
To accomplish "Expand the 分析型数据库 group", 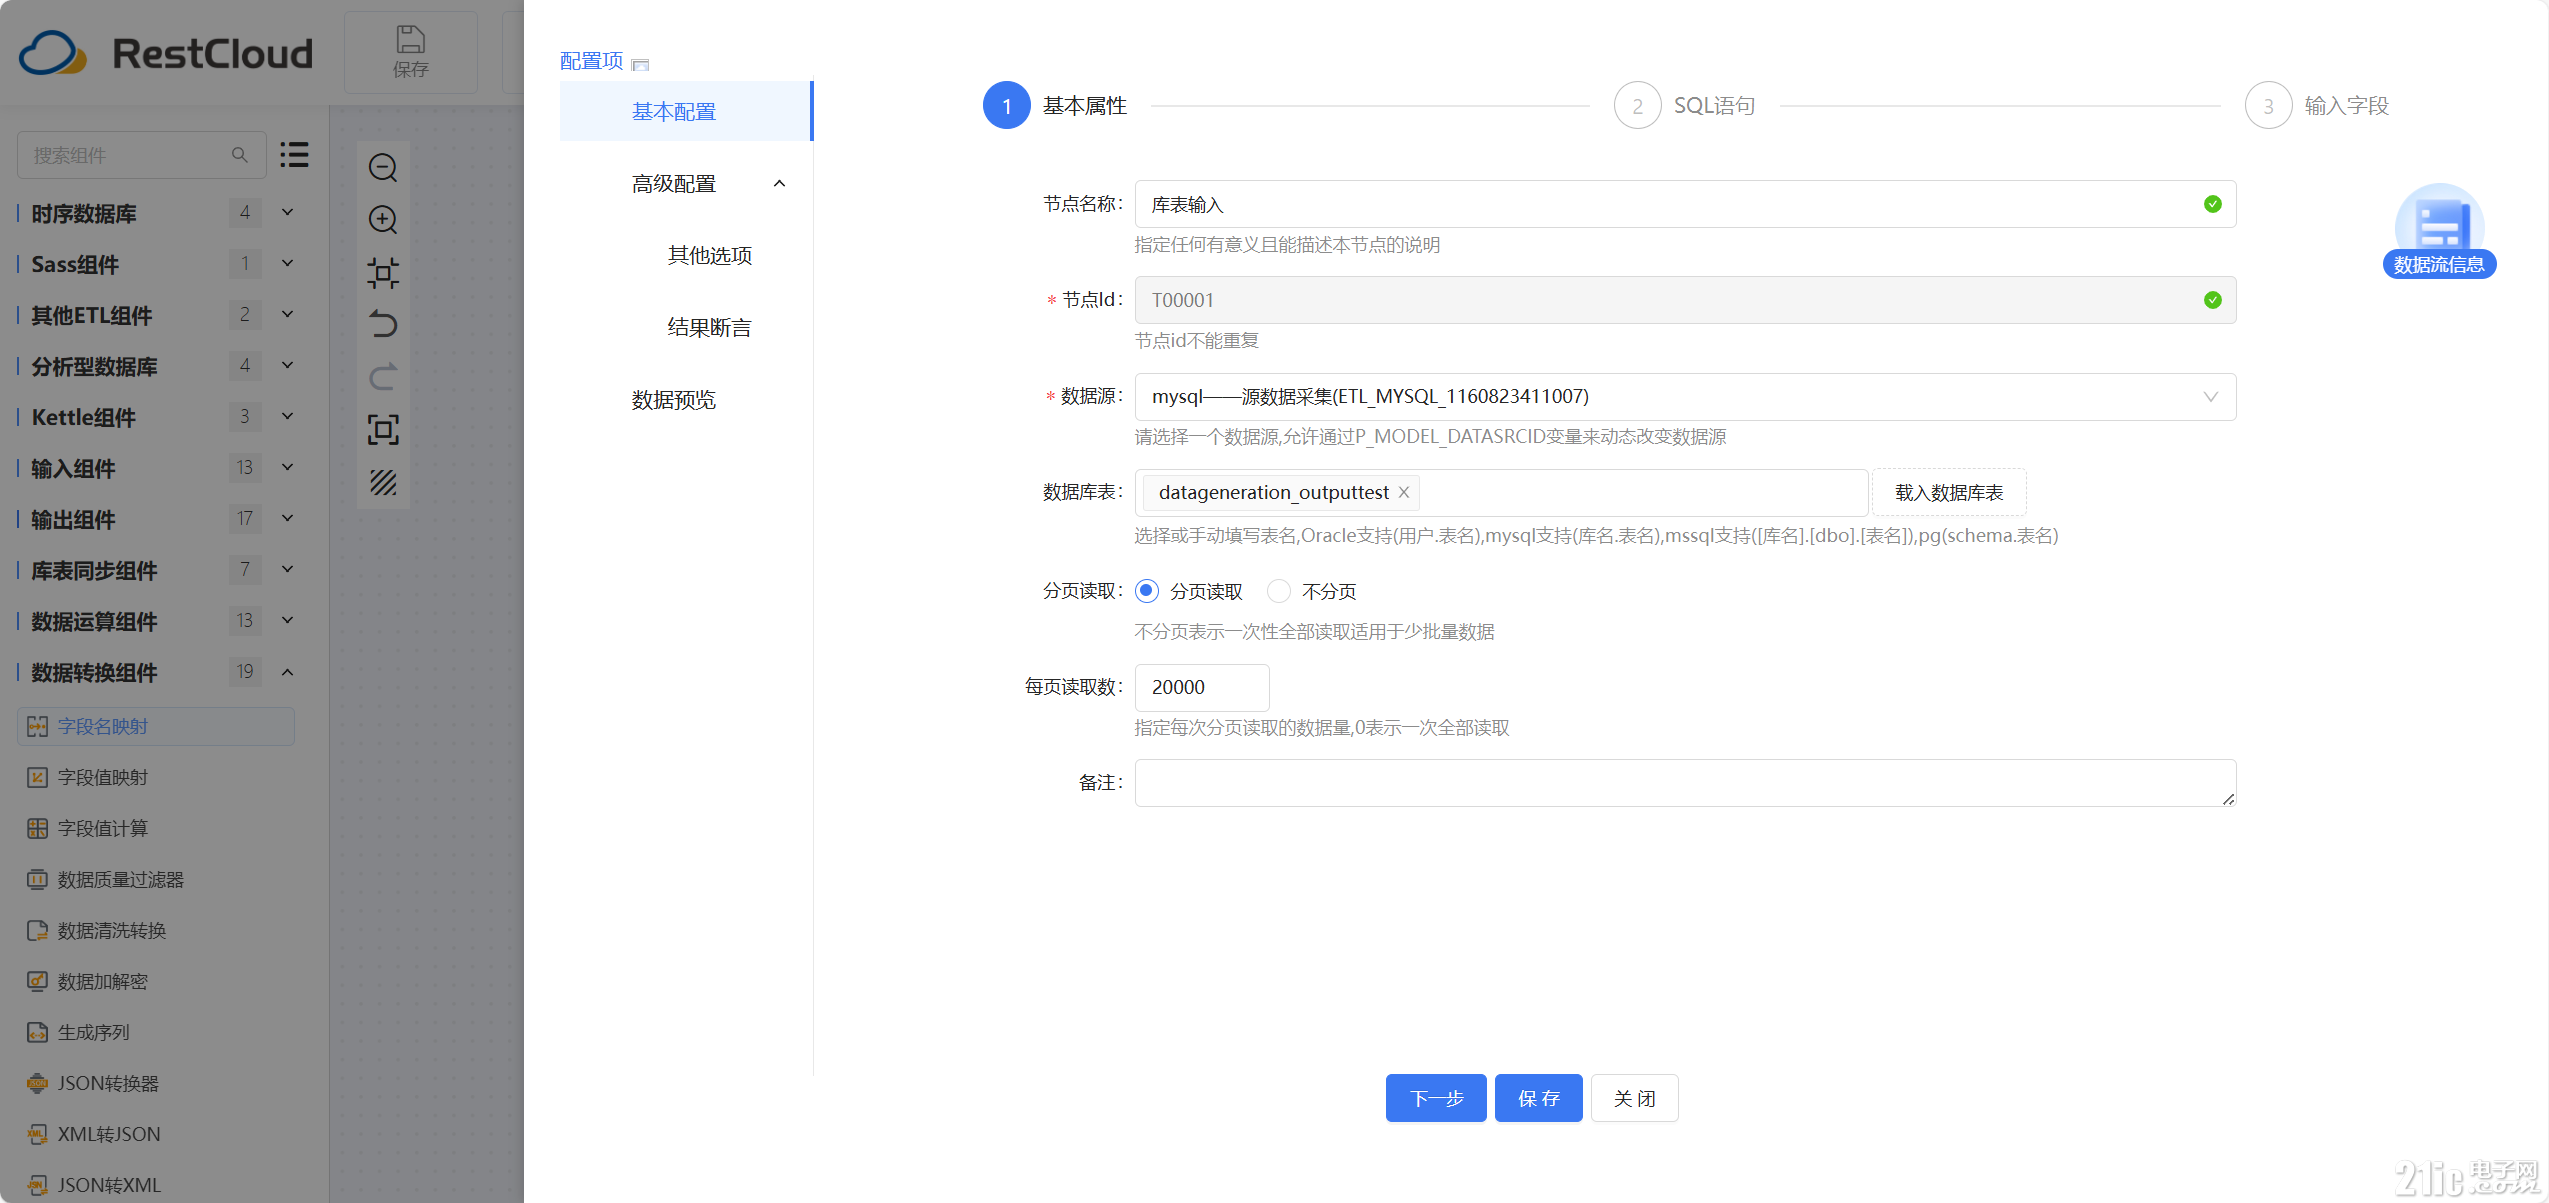I will coord(287,365).
